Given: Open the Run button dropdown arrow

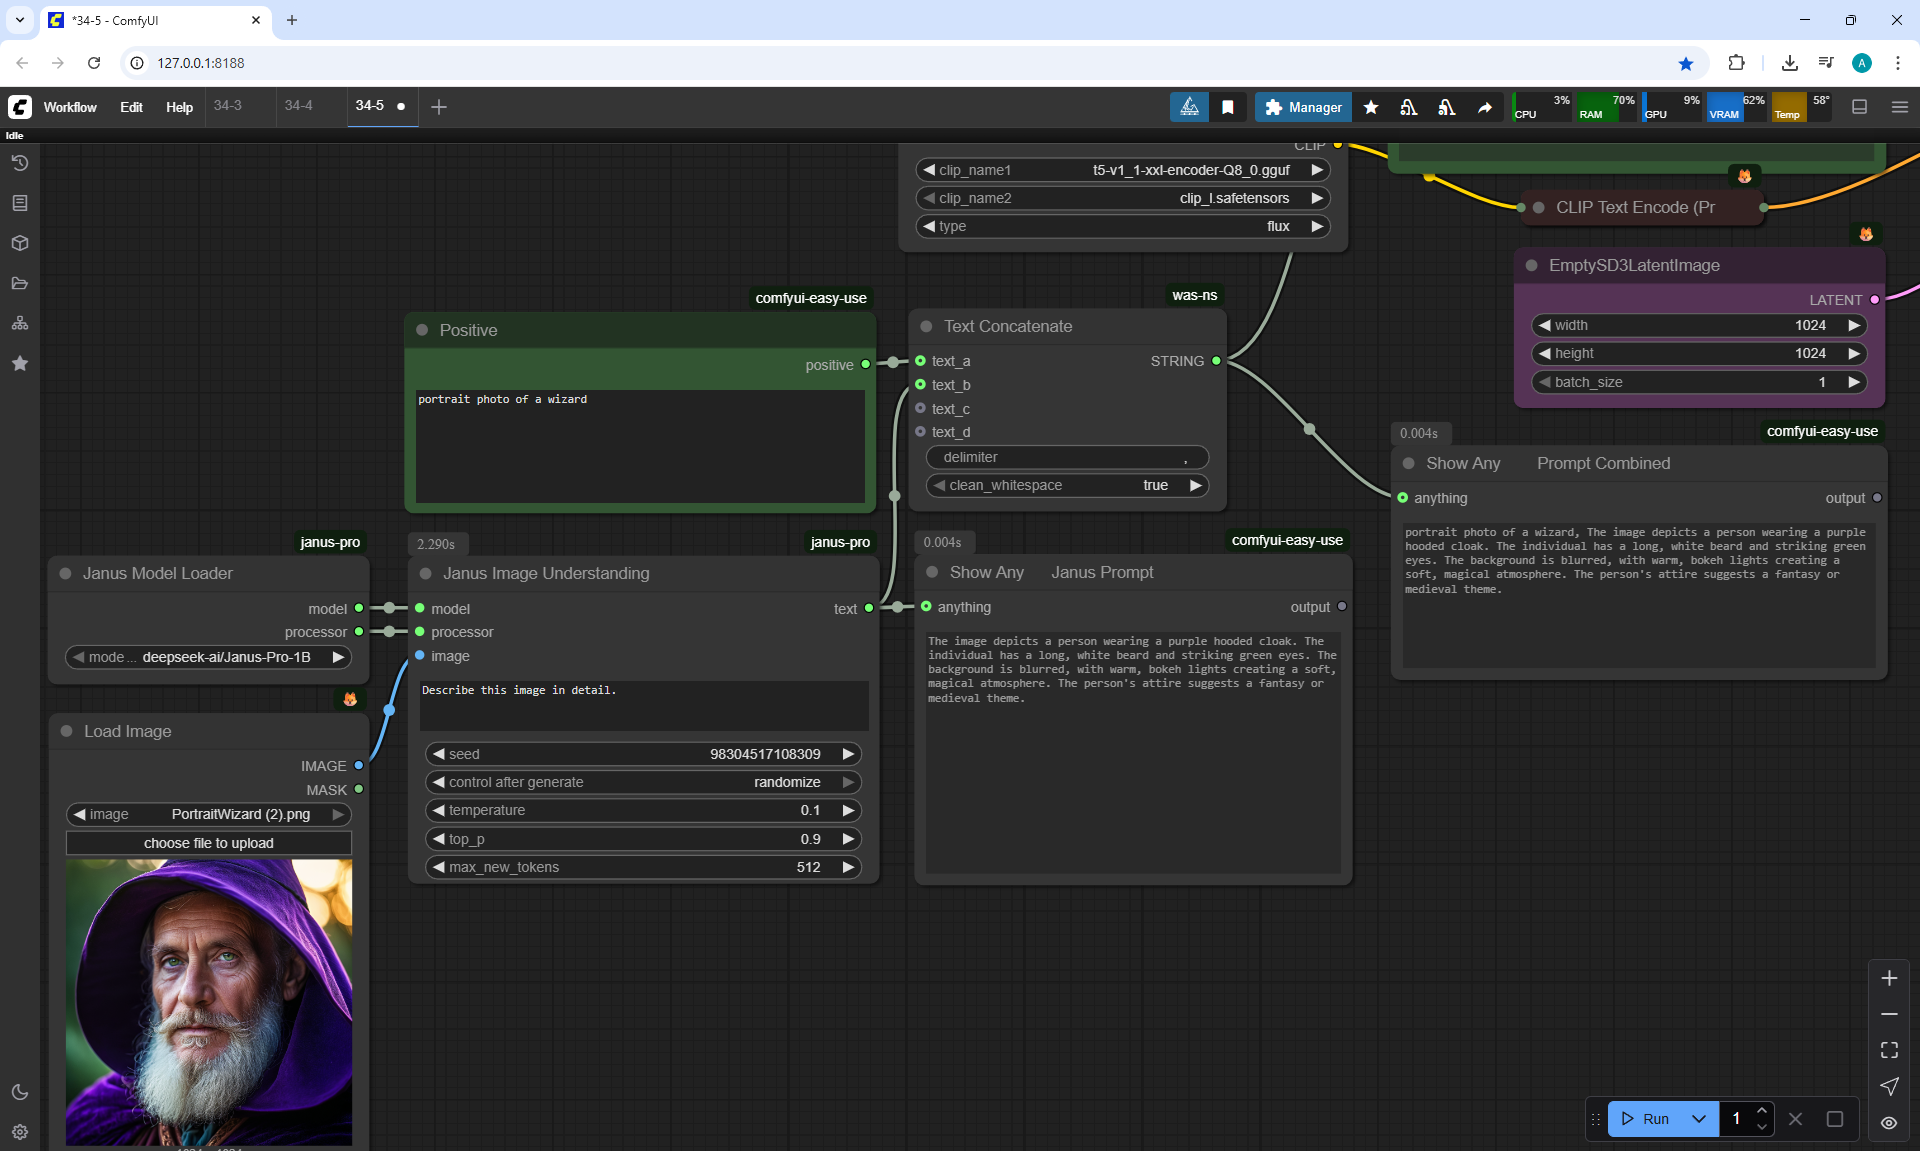Looking at the screenshot, I should pos(1699,1119).
